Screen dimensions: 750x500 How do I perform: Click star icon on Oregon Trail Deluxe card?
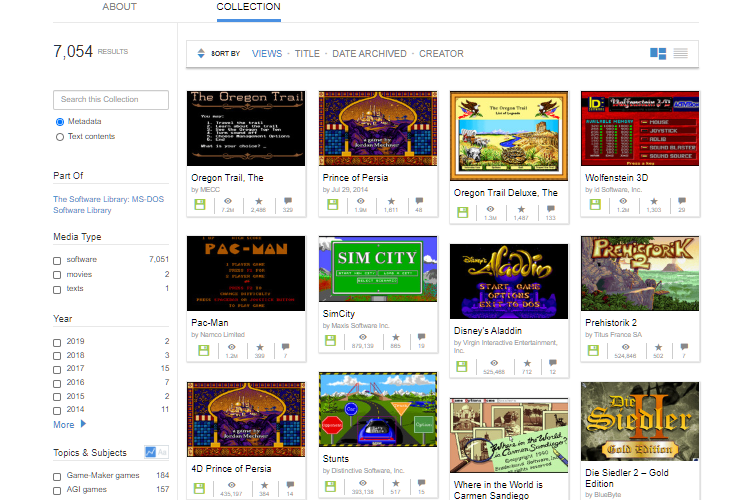tap(521, 209)
